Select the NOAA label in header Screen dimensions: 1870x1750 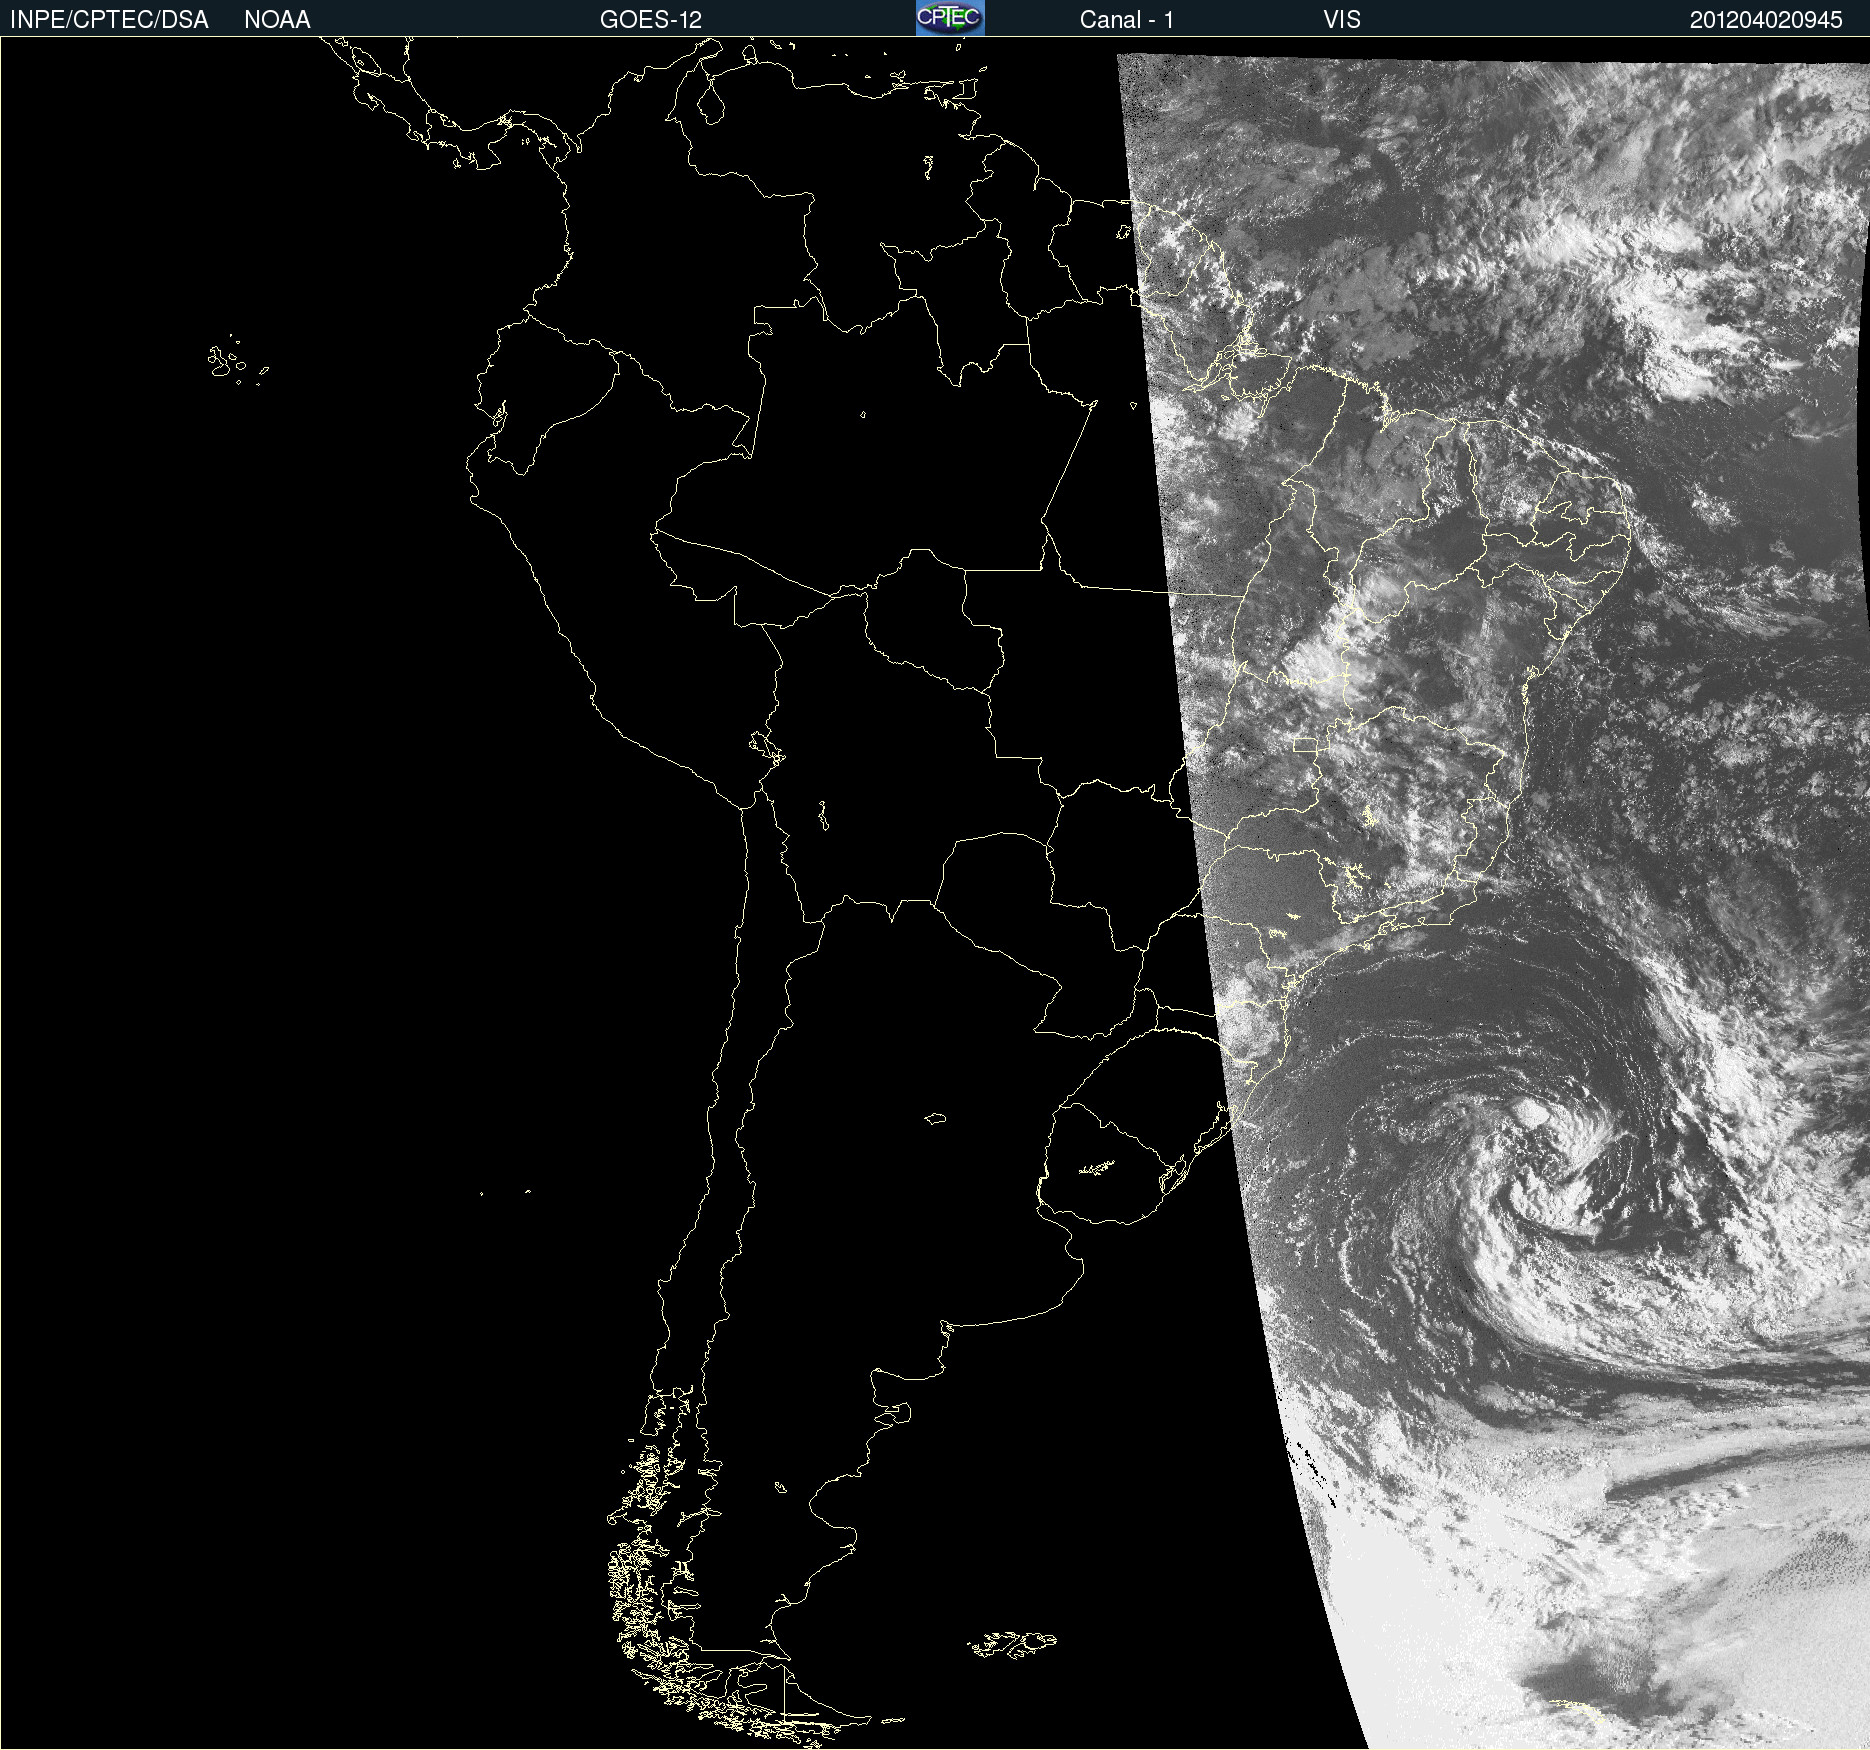pos(277,20)
